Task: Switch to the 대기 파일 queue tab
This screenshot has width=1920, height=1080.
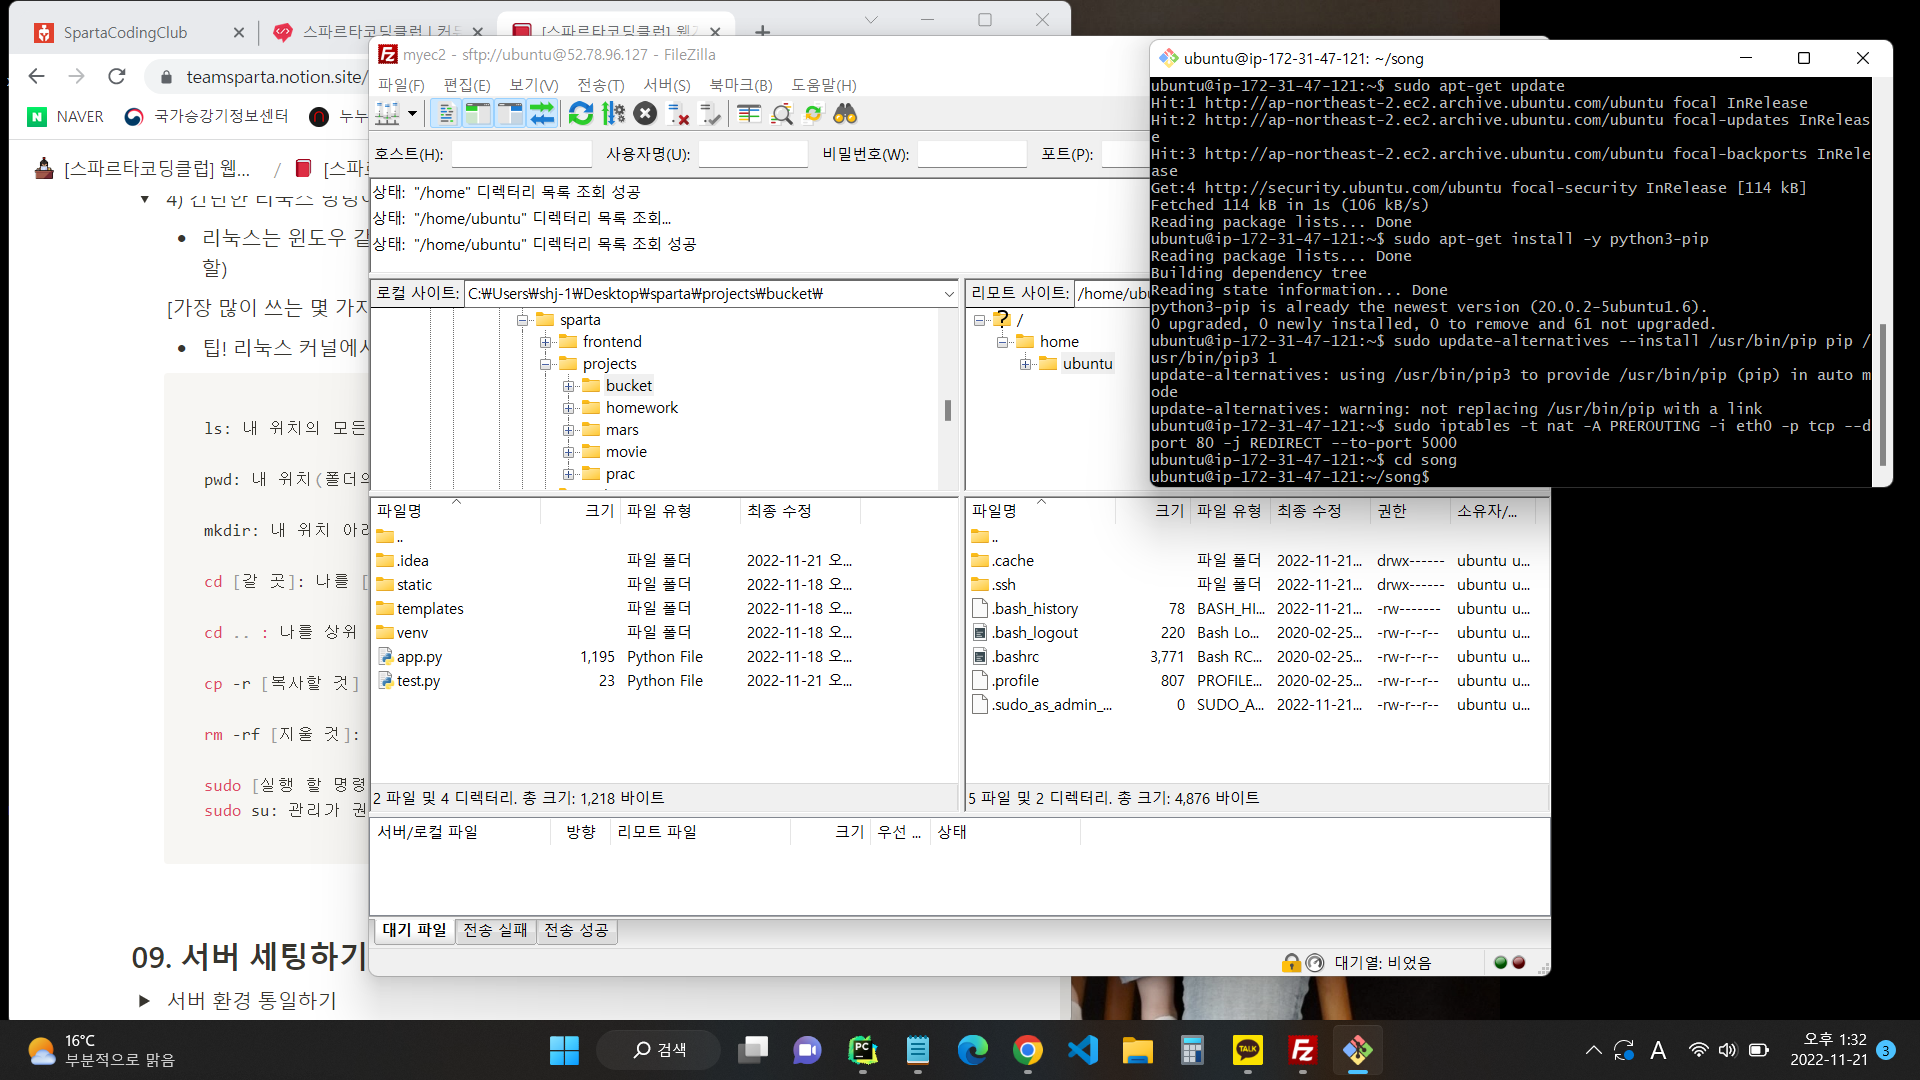Action: tap(414, 931)
